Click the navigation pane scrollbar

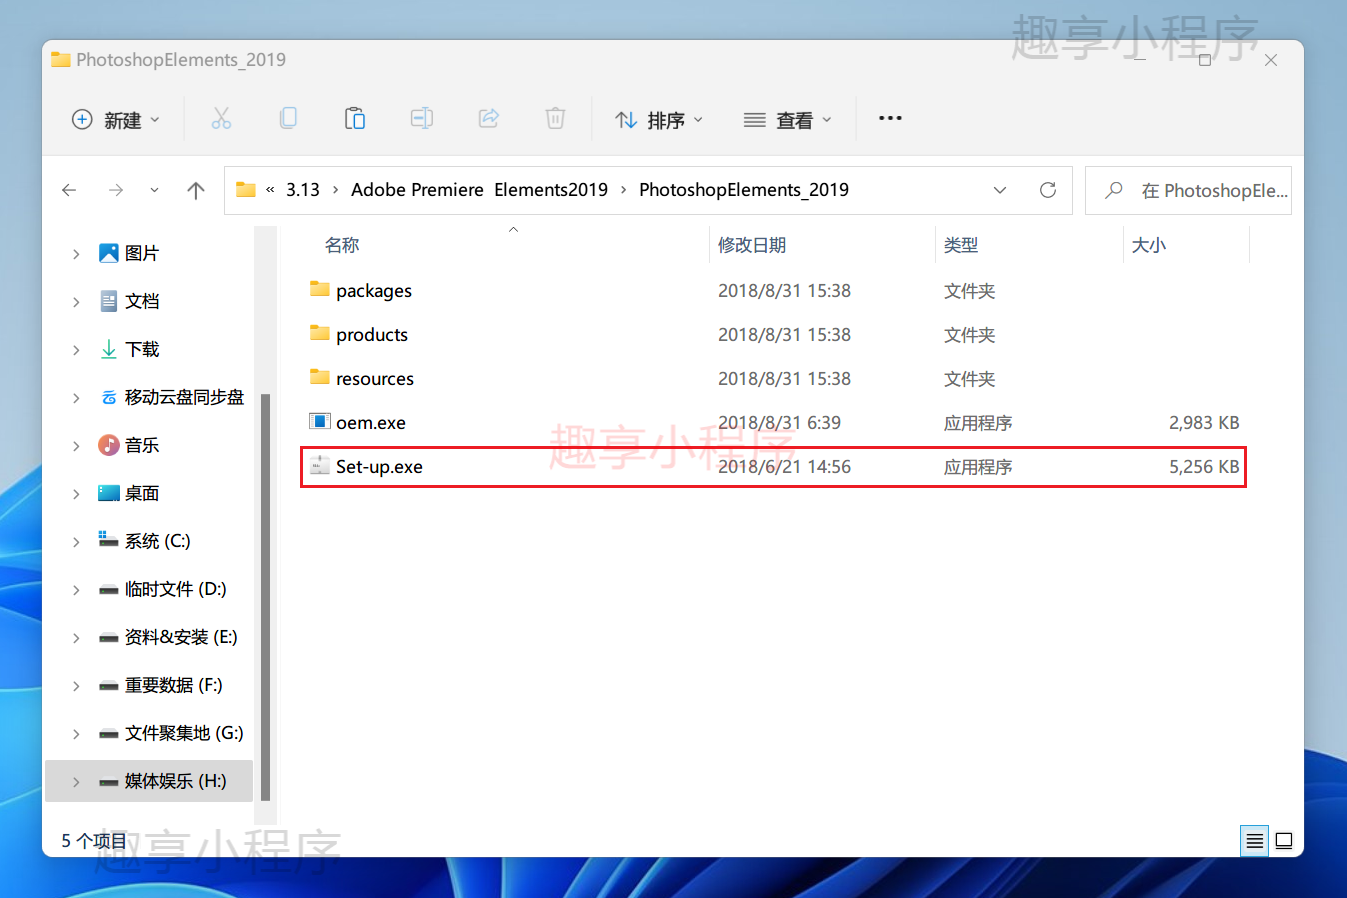(x=265, y=597)
